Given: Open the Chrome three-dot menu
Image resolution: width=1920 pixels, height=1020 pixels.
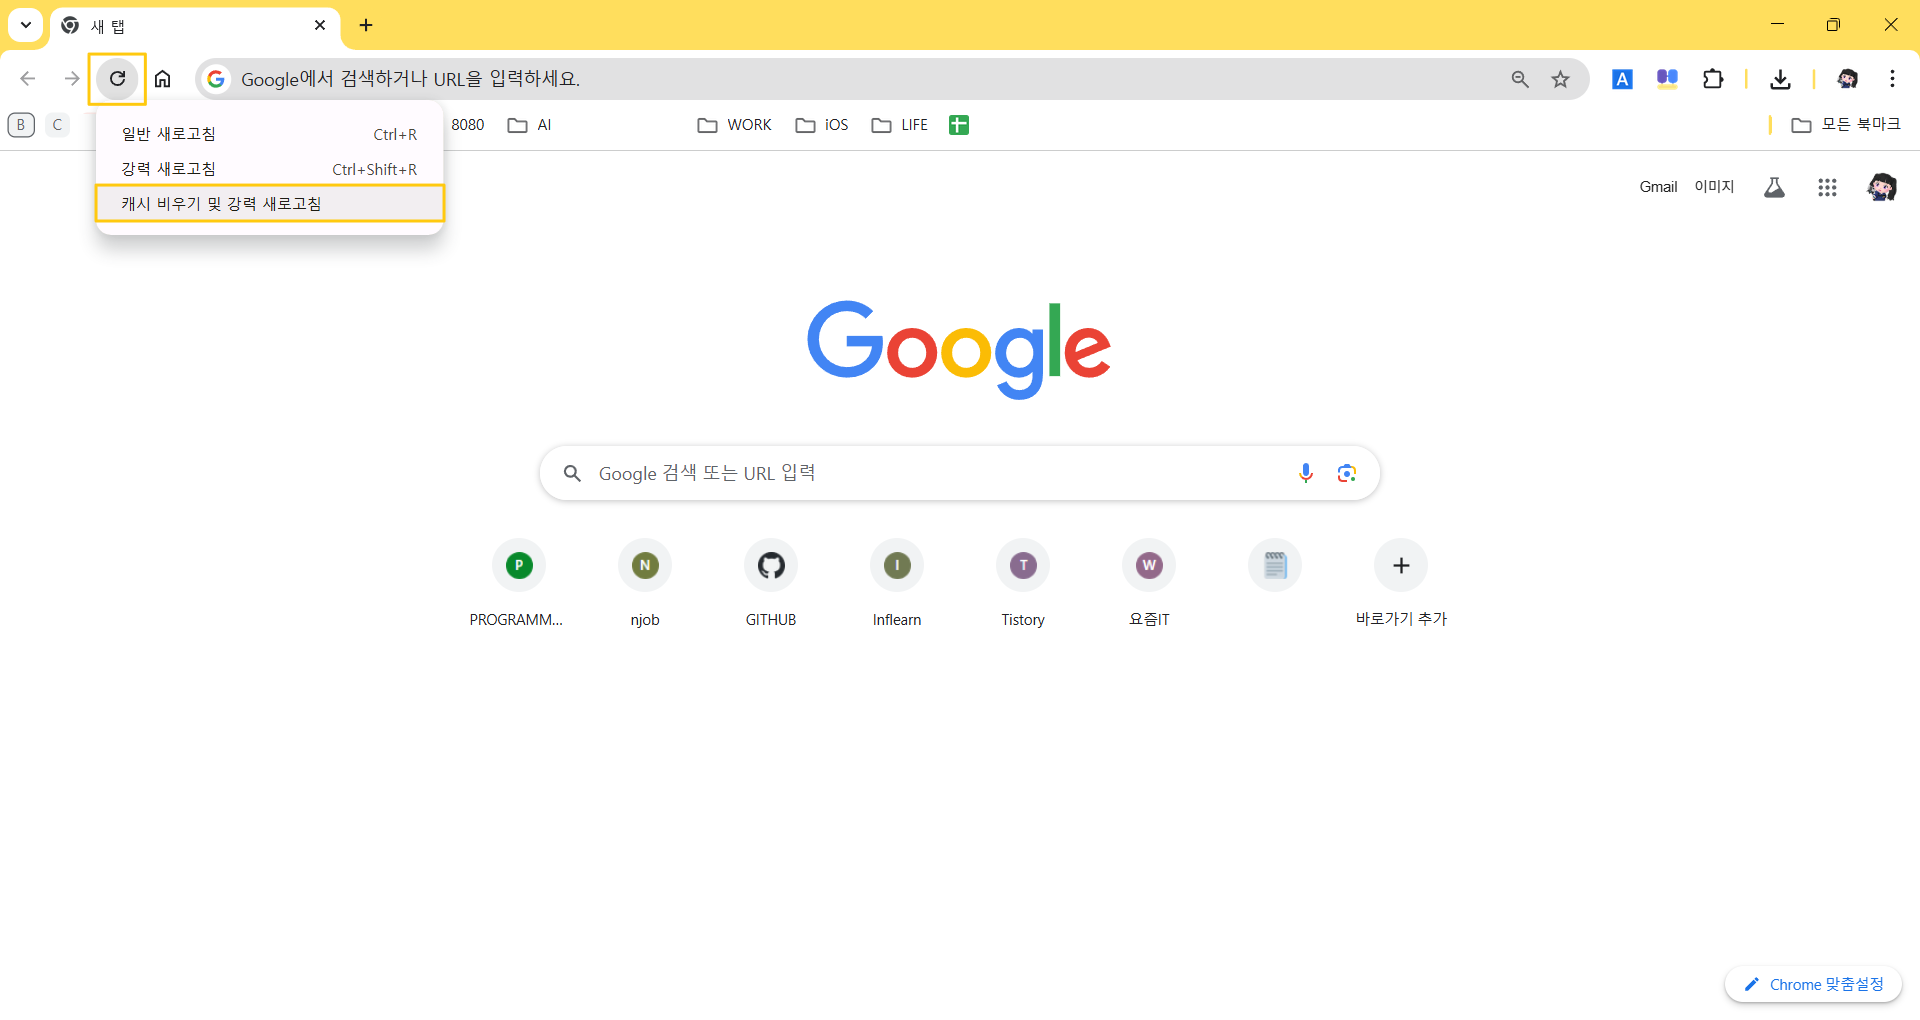Looking at the screenshot, I should click(1892, 79).
